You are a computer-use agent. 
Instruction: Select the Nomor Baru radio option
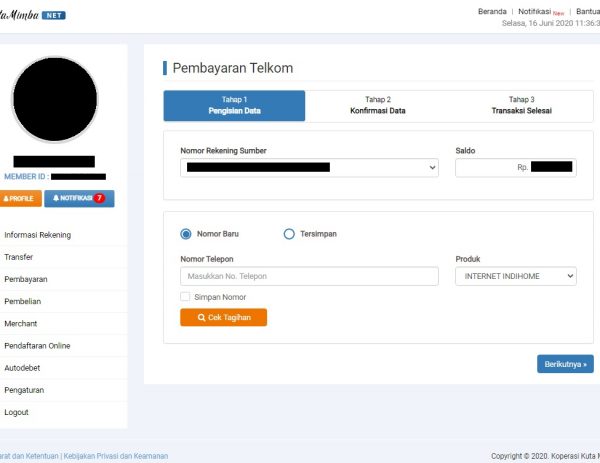[x=186, y=234]
